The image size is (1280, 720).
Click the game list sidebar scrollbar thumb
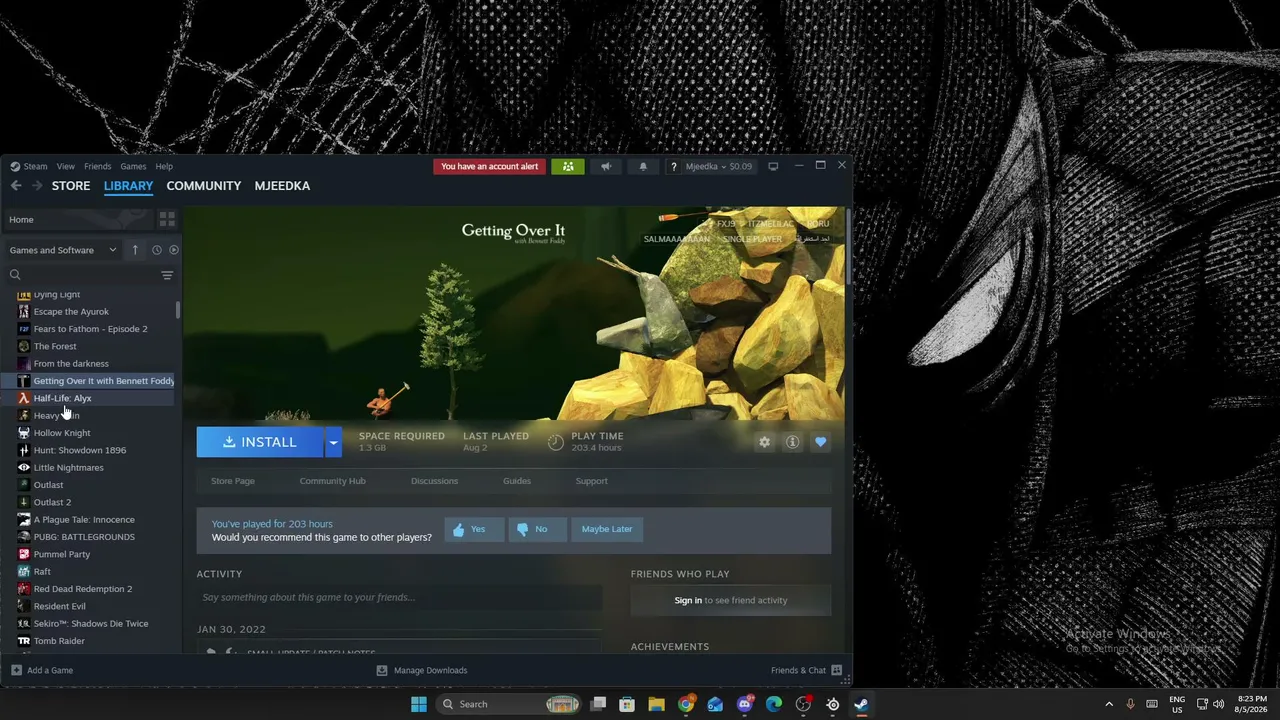coord(178,309)
